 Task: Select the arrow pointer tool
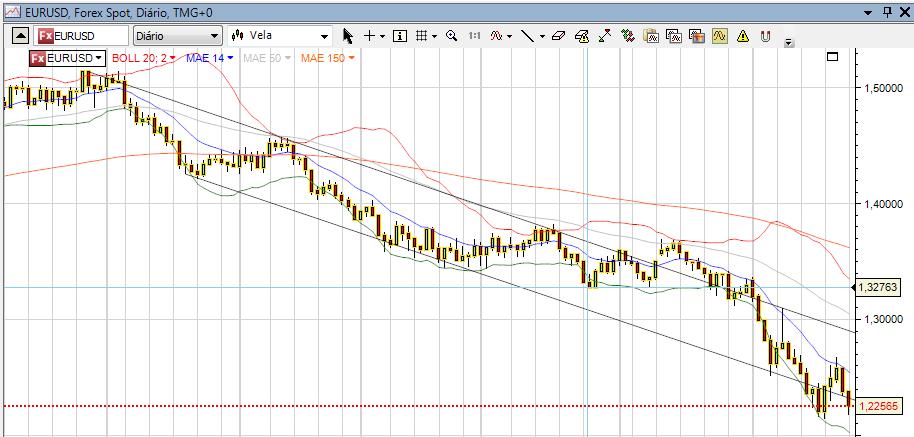coord(348,36)
